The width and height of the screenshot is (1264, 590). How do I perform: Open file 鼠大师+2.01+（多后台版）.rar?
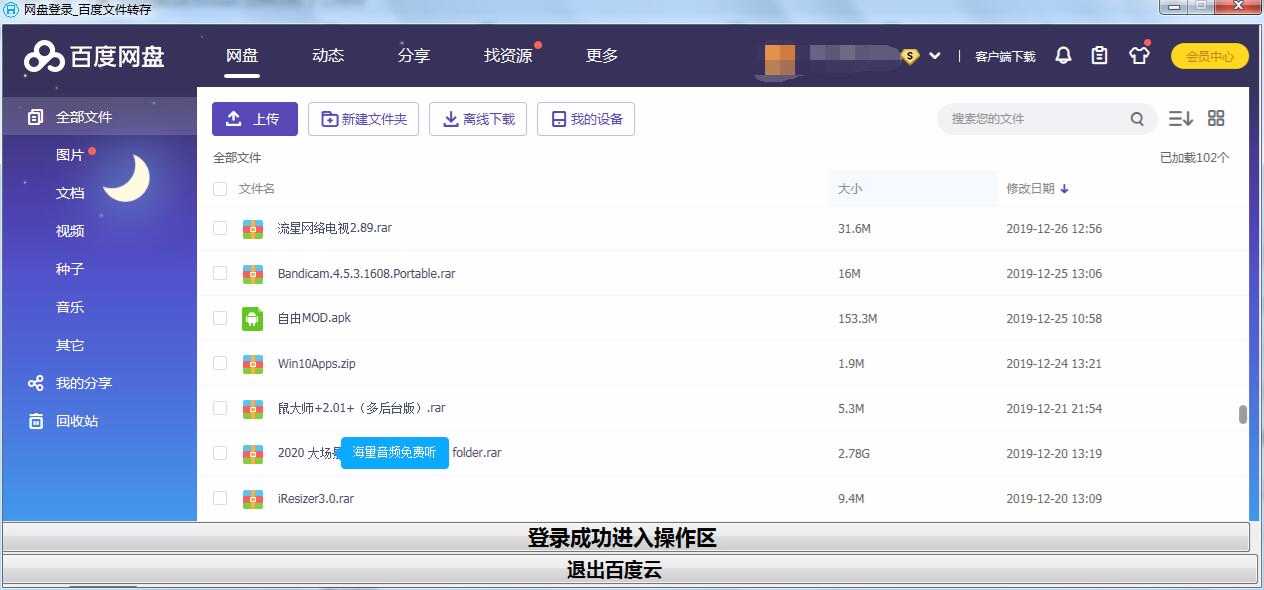click(361, 408)
